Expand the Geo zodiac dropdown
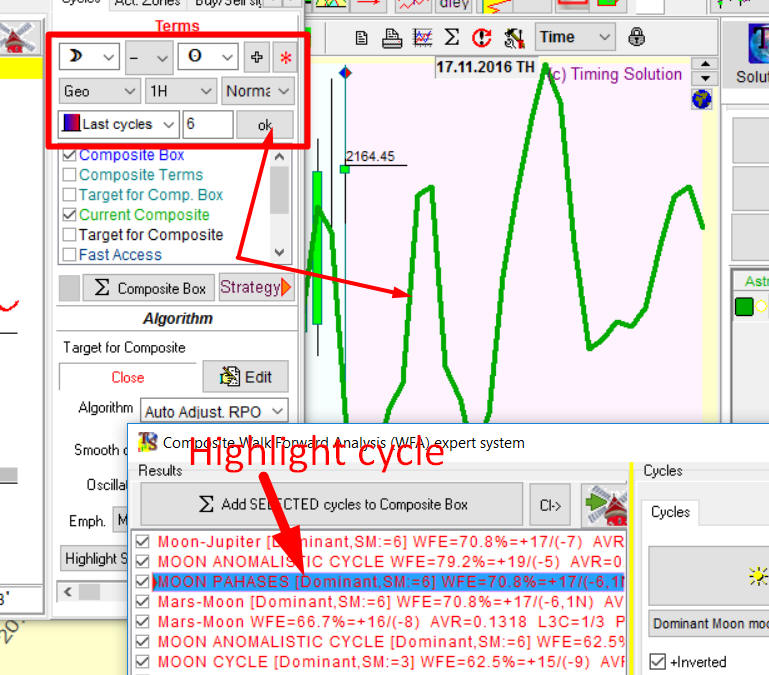Screen dimensions: 769x675 click(99, 91)
